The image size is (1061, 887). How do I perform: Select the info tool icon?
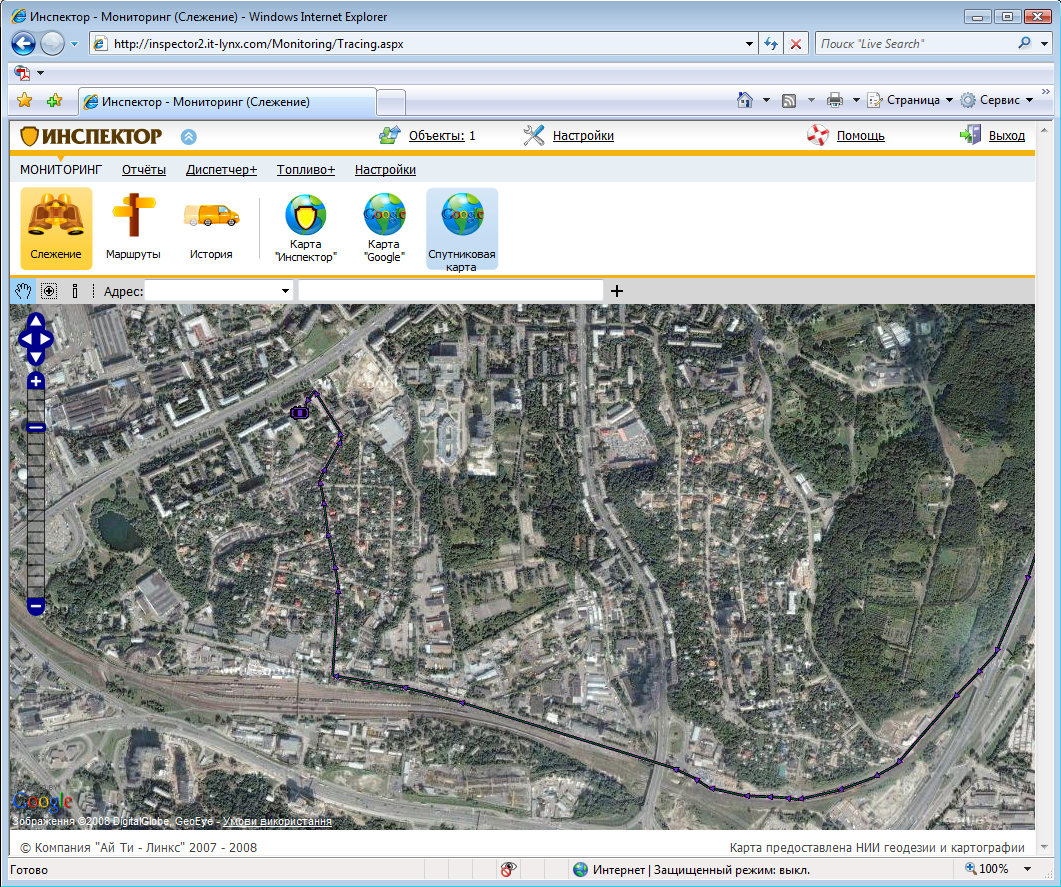point(74,292)
